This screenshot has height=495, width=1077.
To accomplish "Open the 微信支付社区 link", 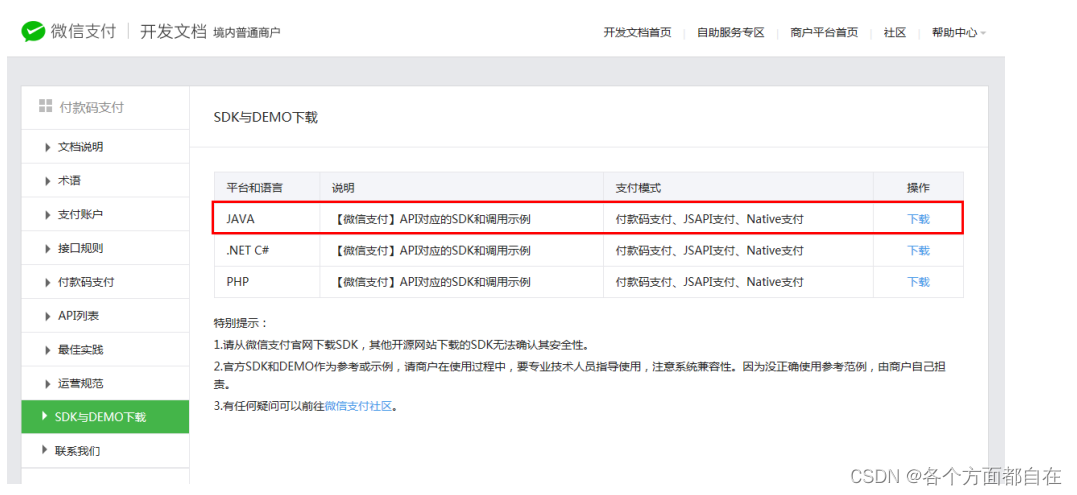I will click(358, 406).
